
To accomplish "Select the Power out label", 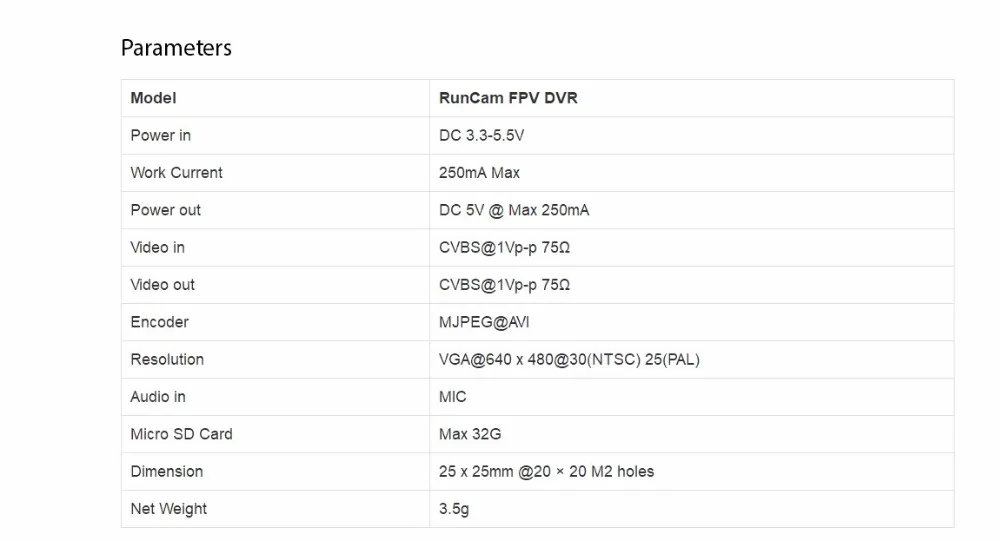I will [166, 210].
